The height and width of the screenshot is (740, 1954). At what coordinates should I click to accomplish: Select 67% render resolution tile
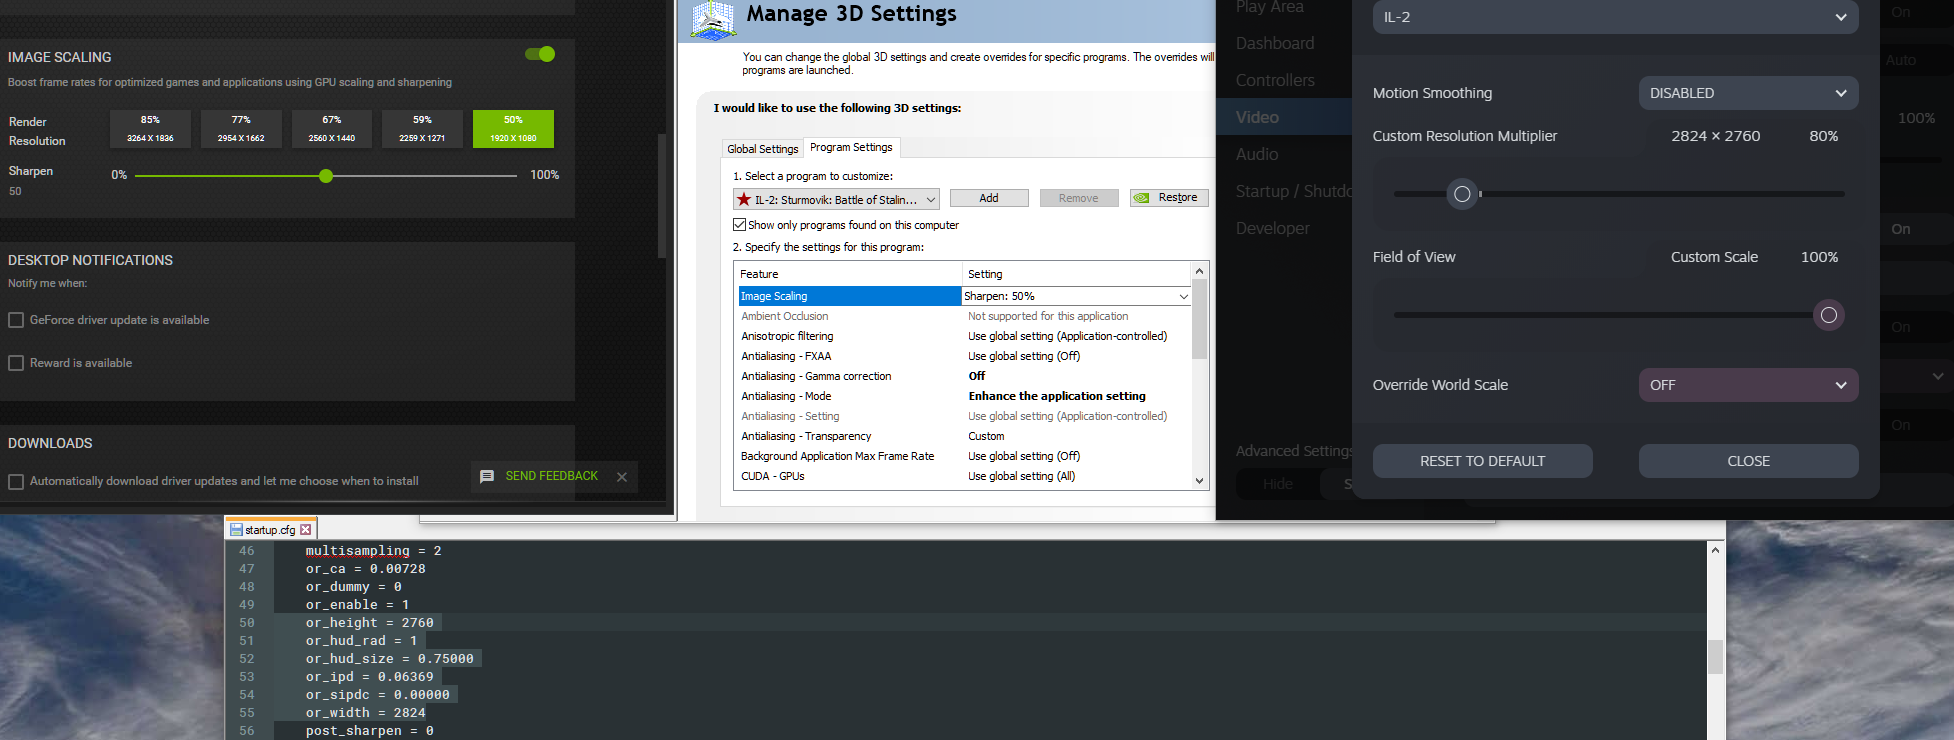click(332, 129)
